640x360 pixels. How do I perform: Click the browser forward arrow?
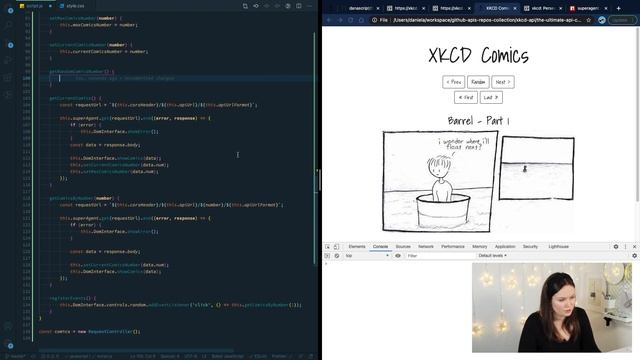340,20
